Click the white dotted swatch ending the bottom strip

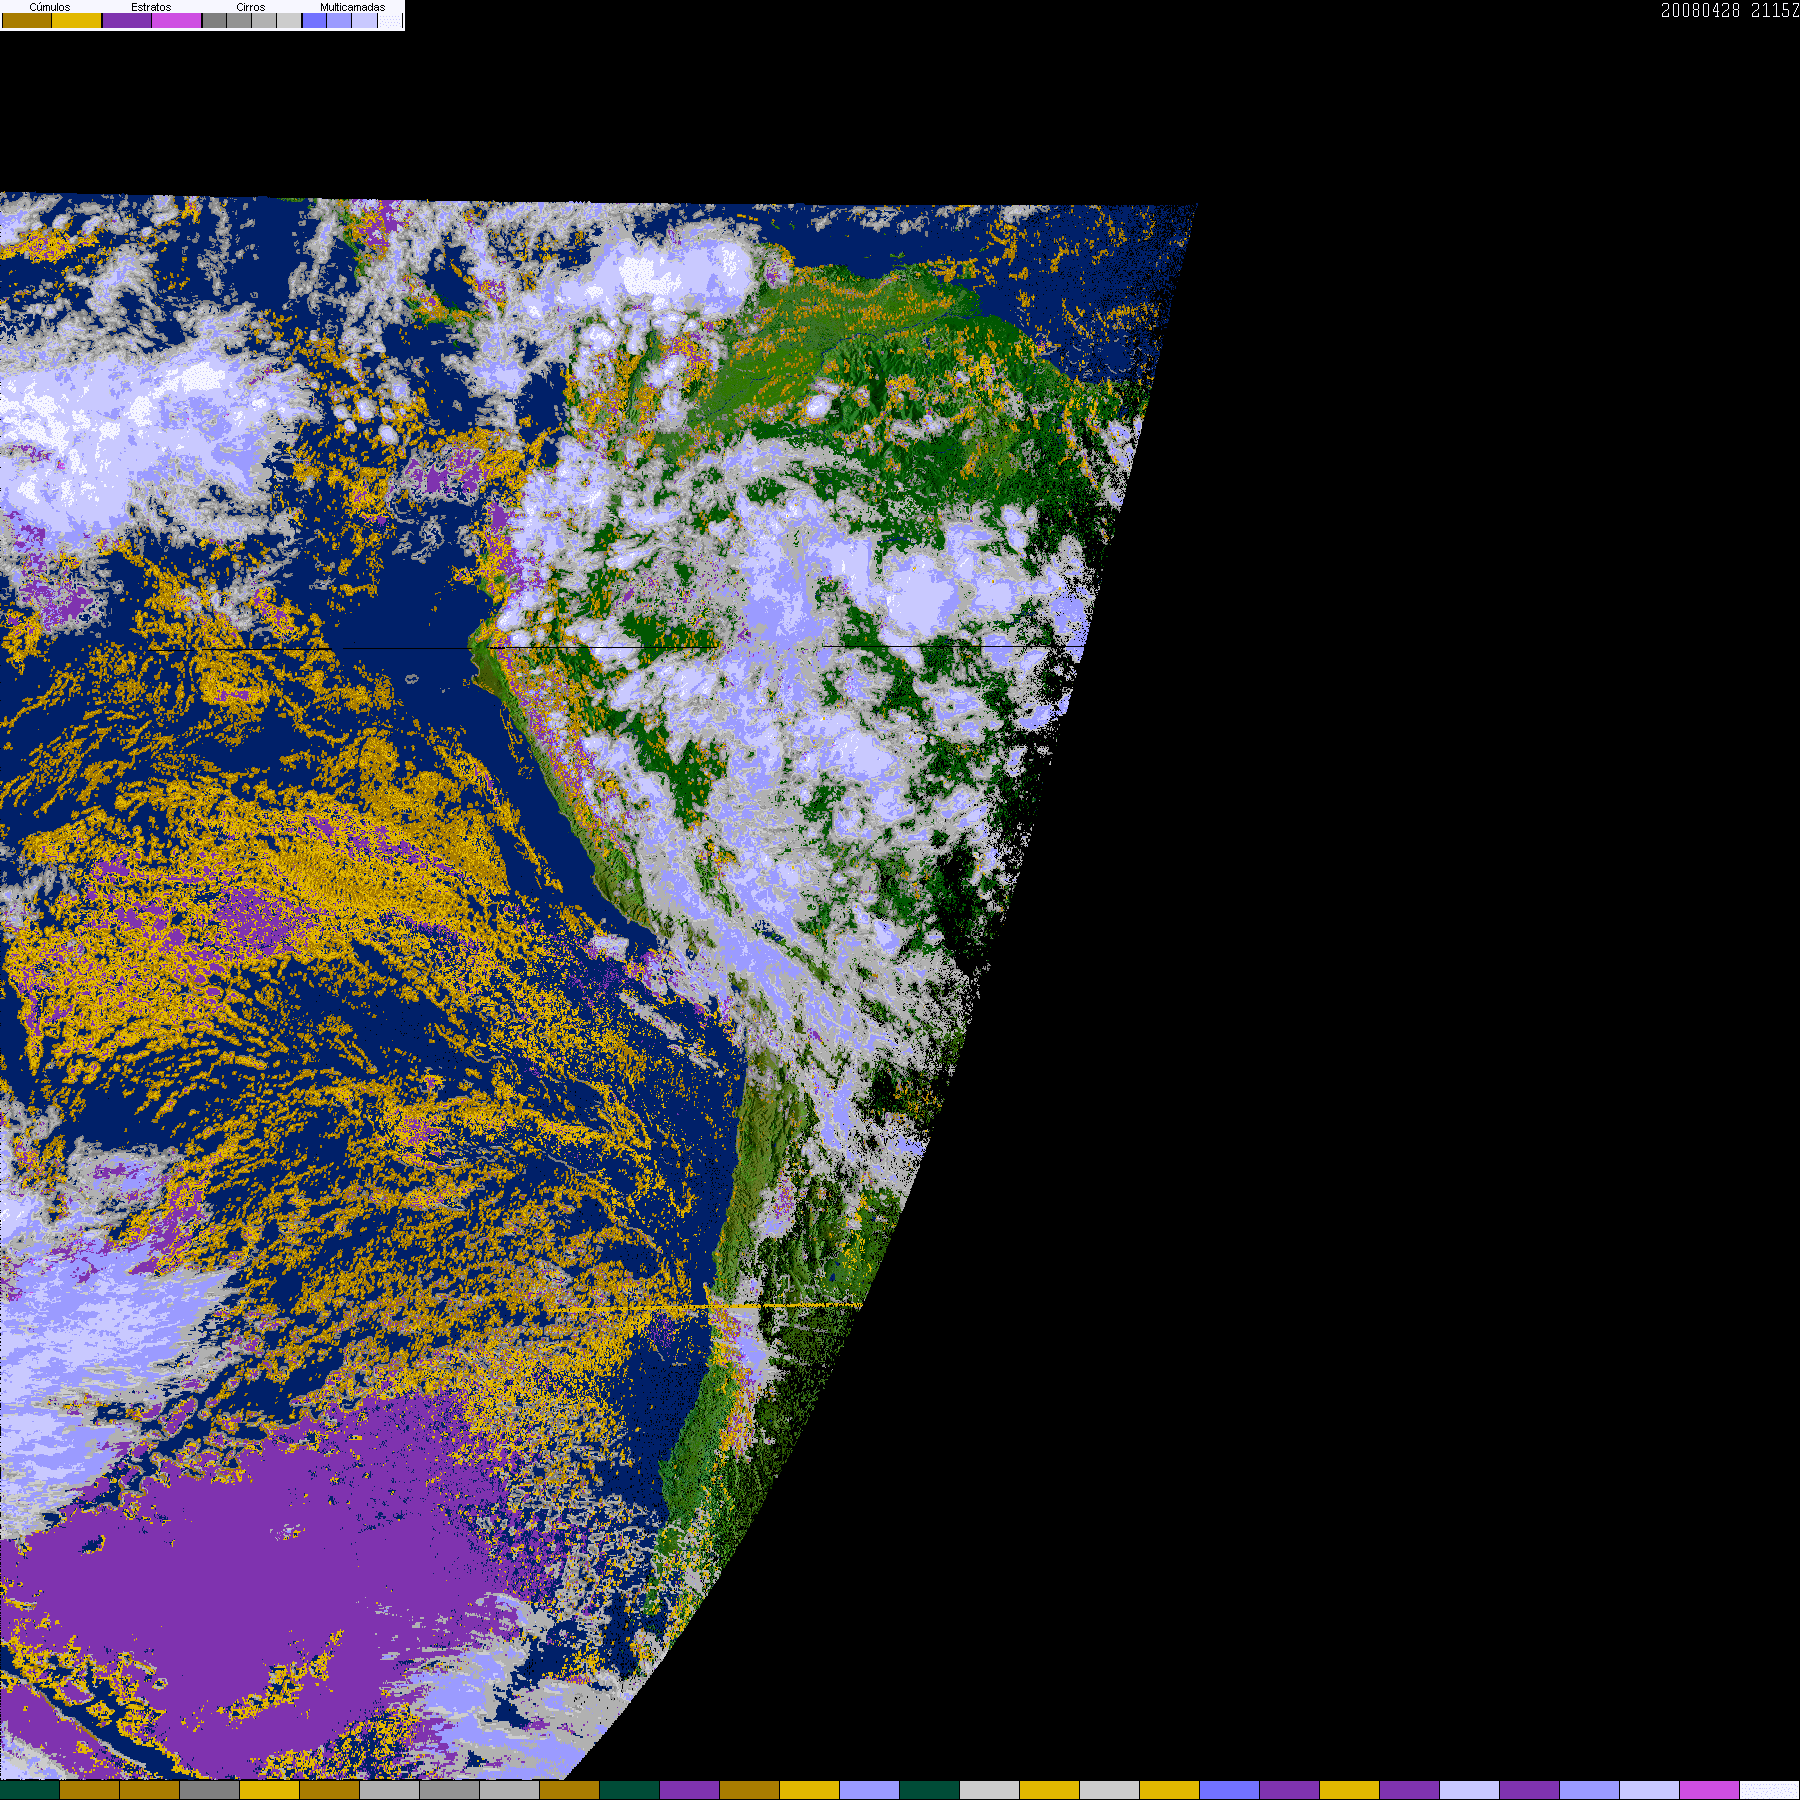click(x=1769, y=1790)
